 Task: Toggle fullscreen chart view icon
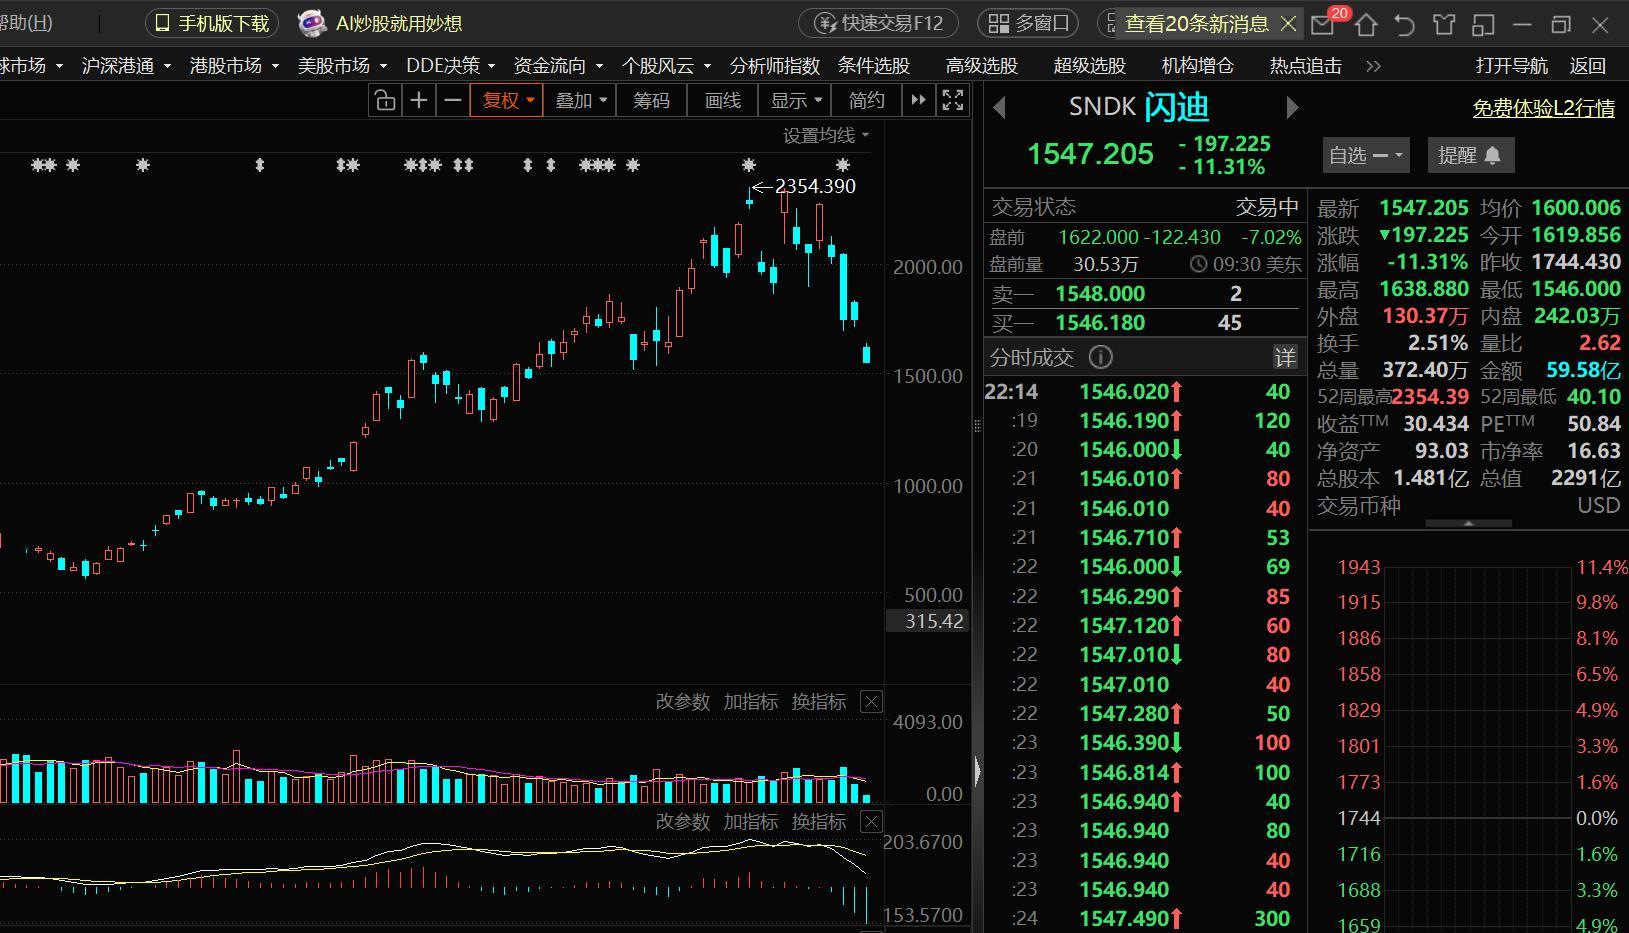tap(953, 100)
